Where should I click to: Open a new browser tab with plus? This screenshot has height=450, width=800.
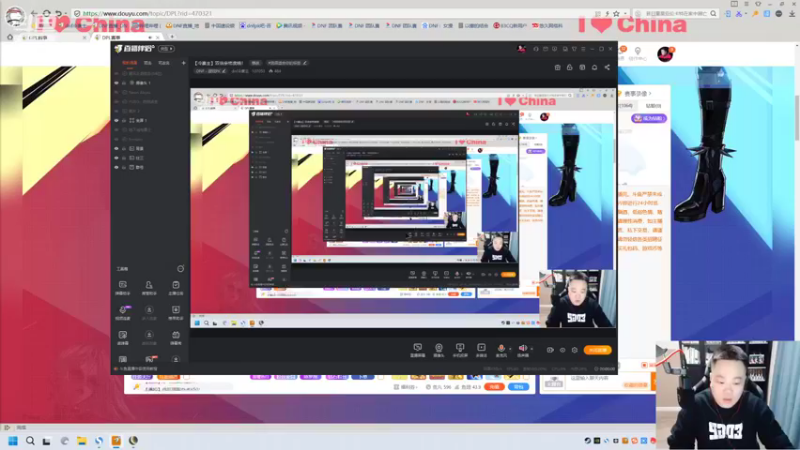click(x=172, y=37)
